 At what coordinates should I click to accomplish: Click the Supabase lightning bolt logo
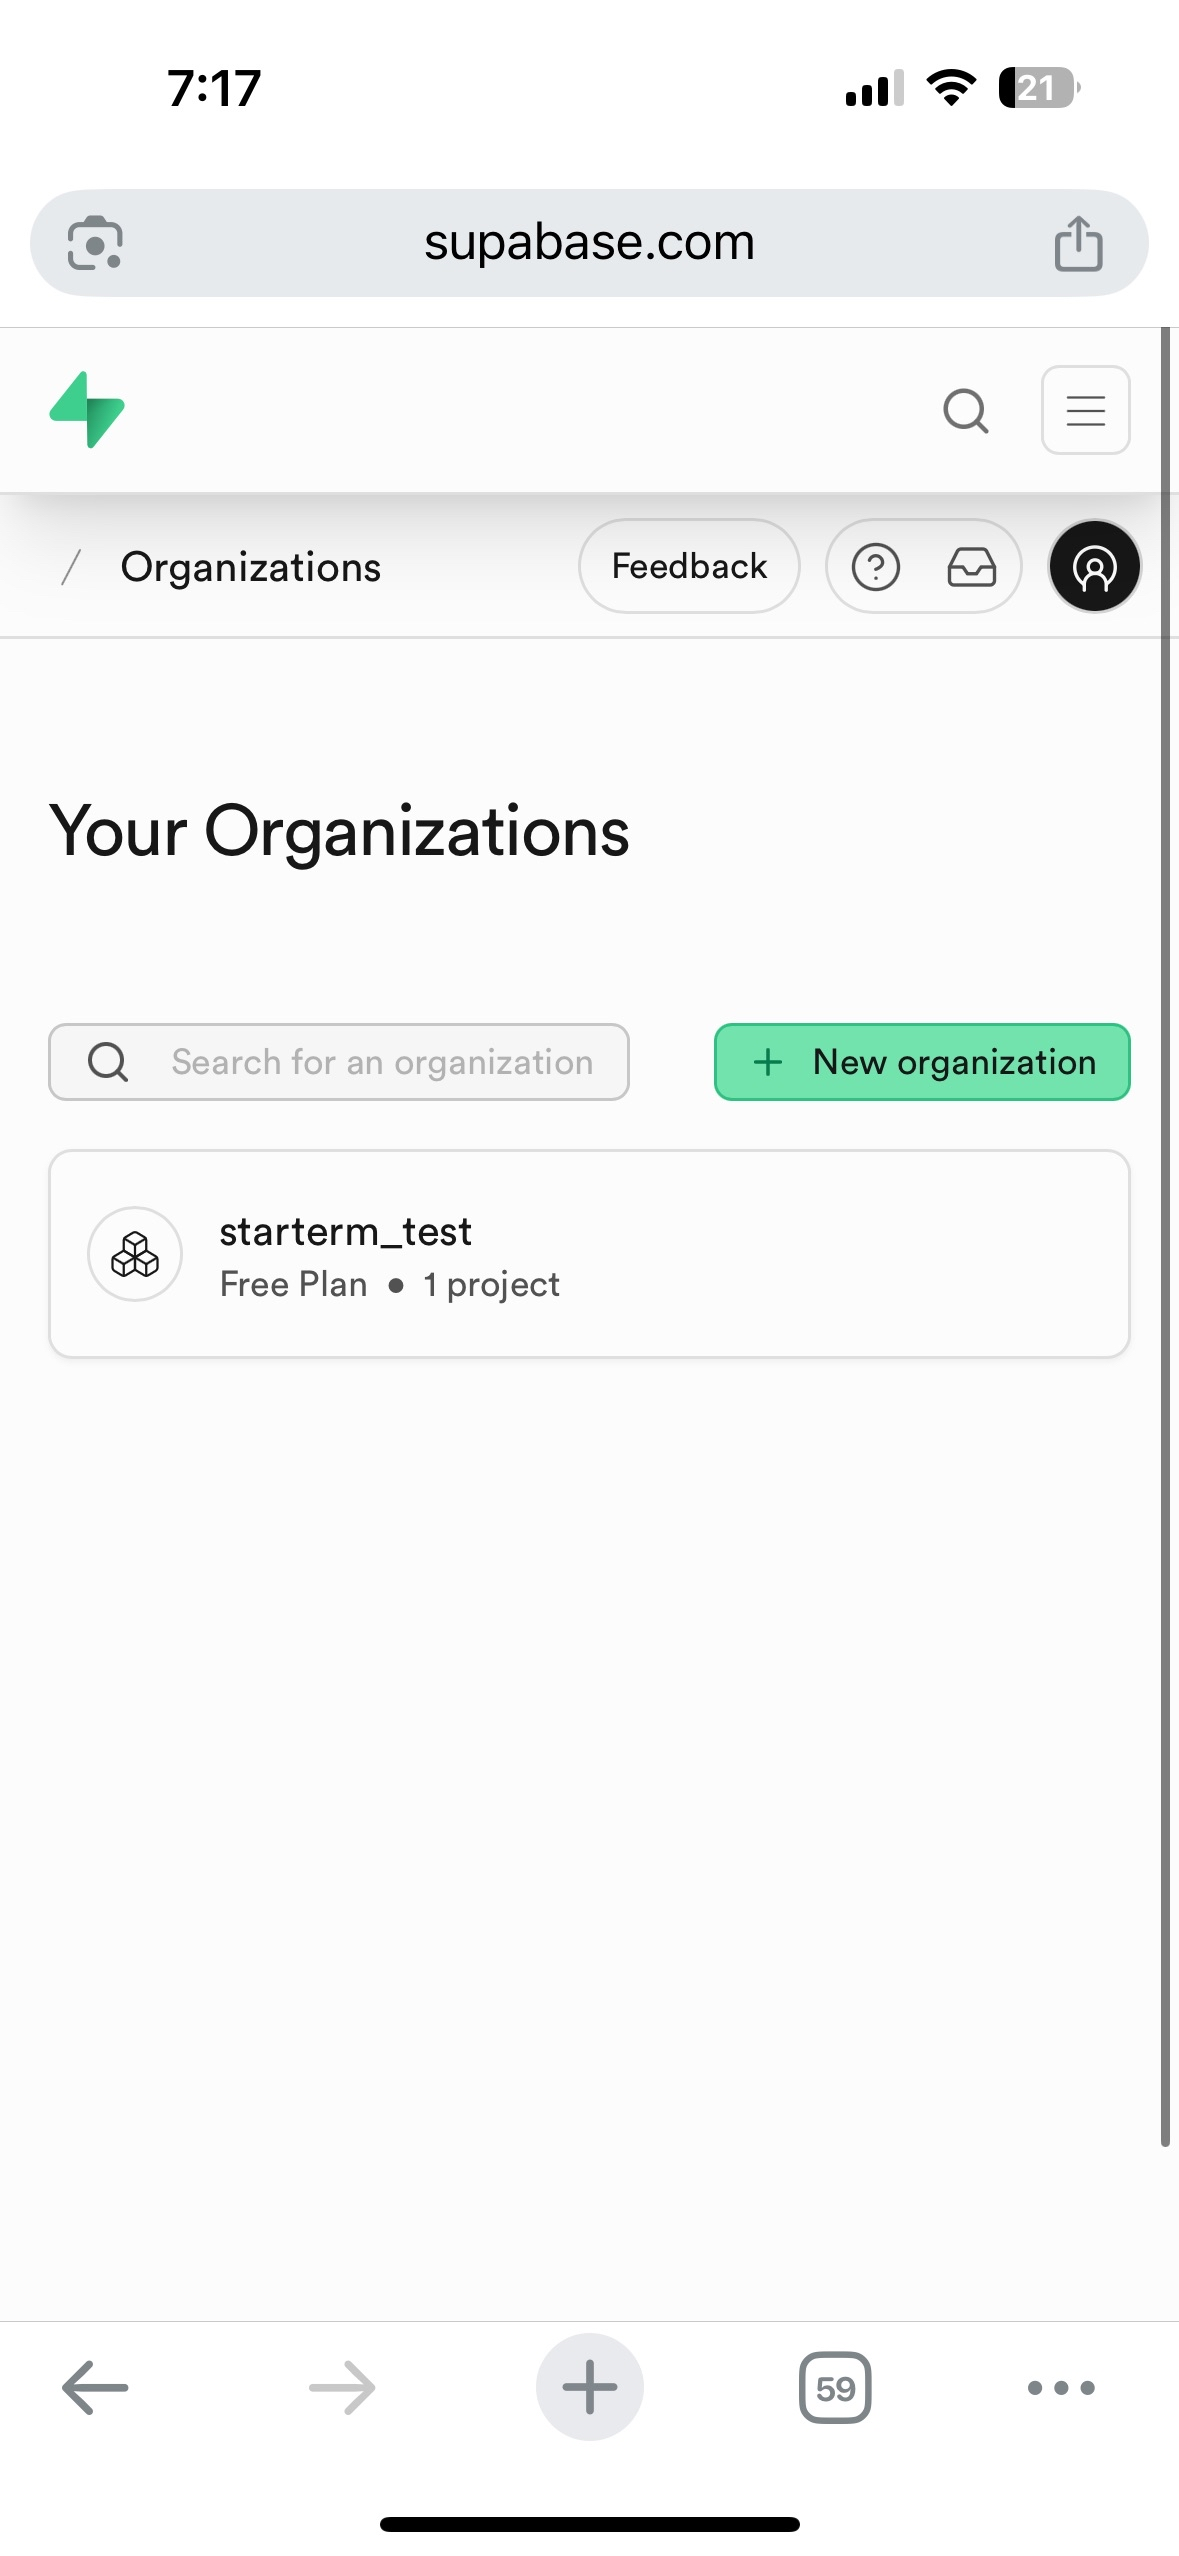pyautogui.click(x=87, y=410)
